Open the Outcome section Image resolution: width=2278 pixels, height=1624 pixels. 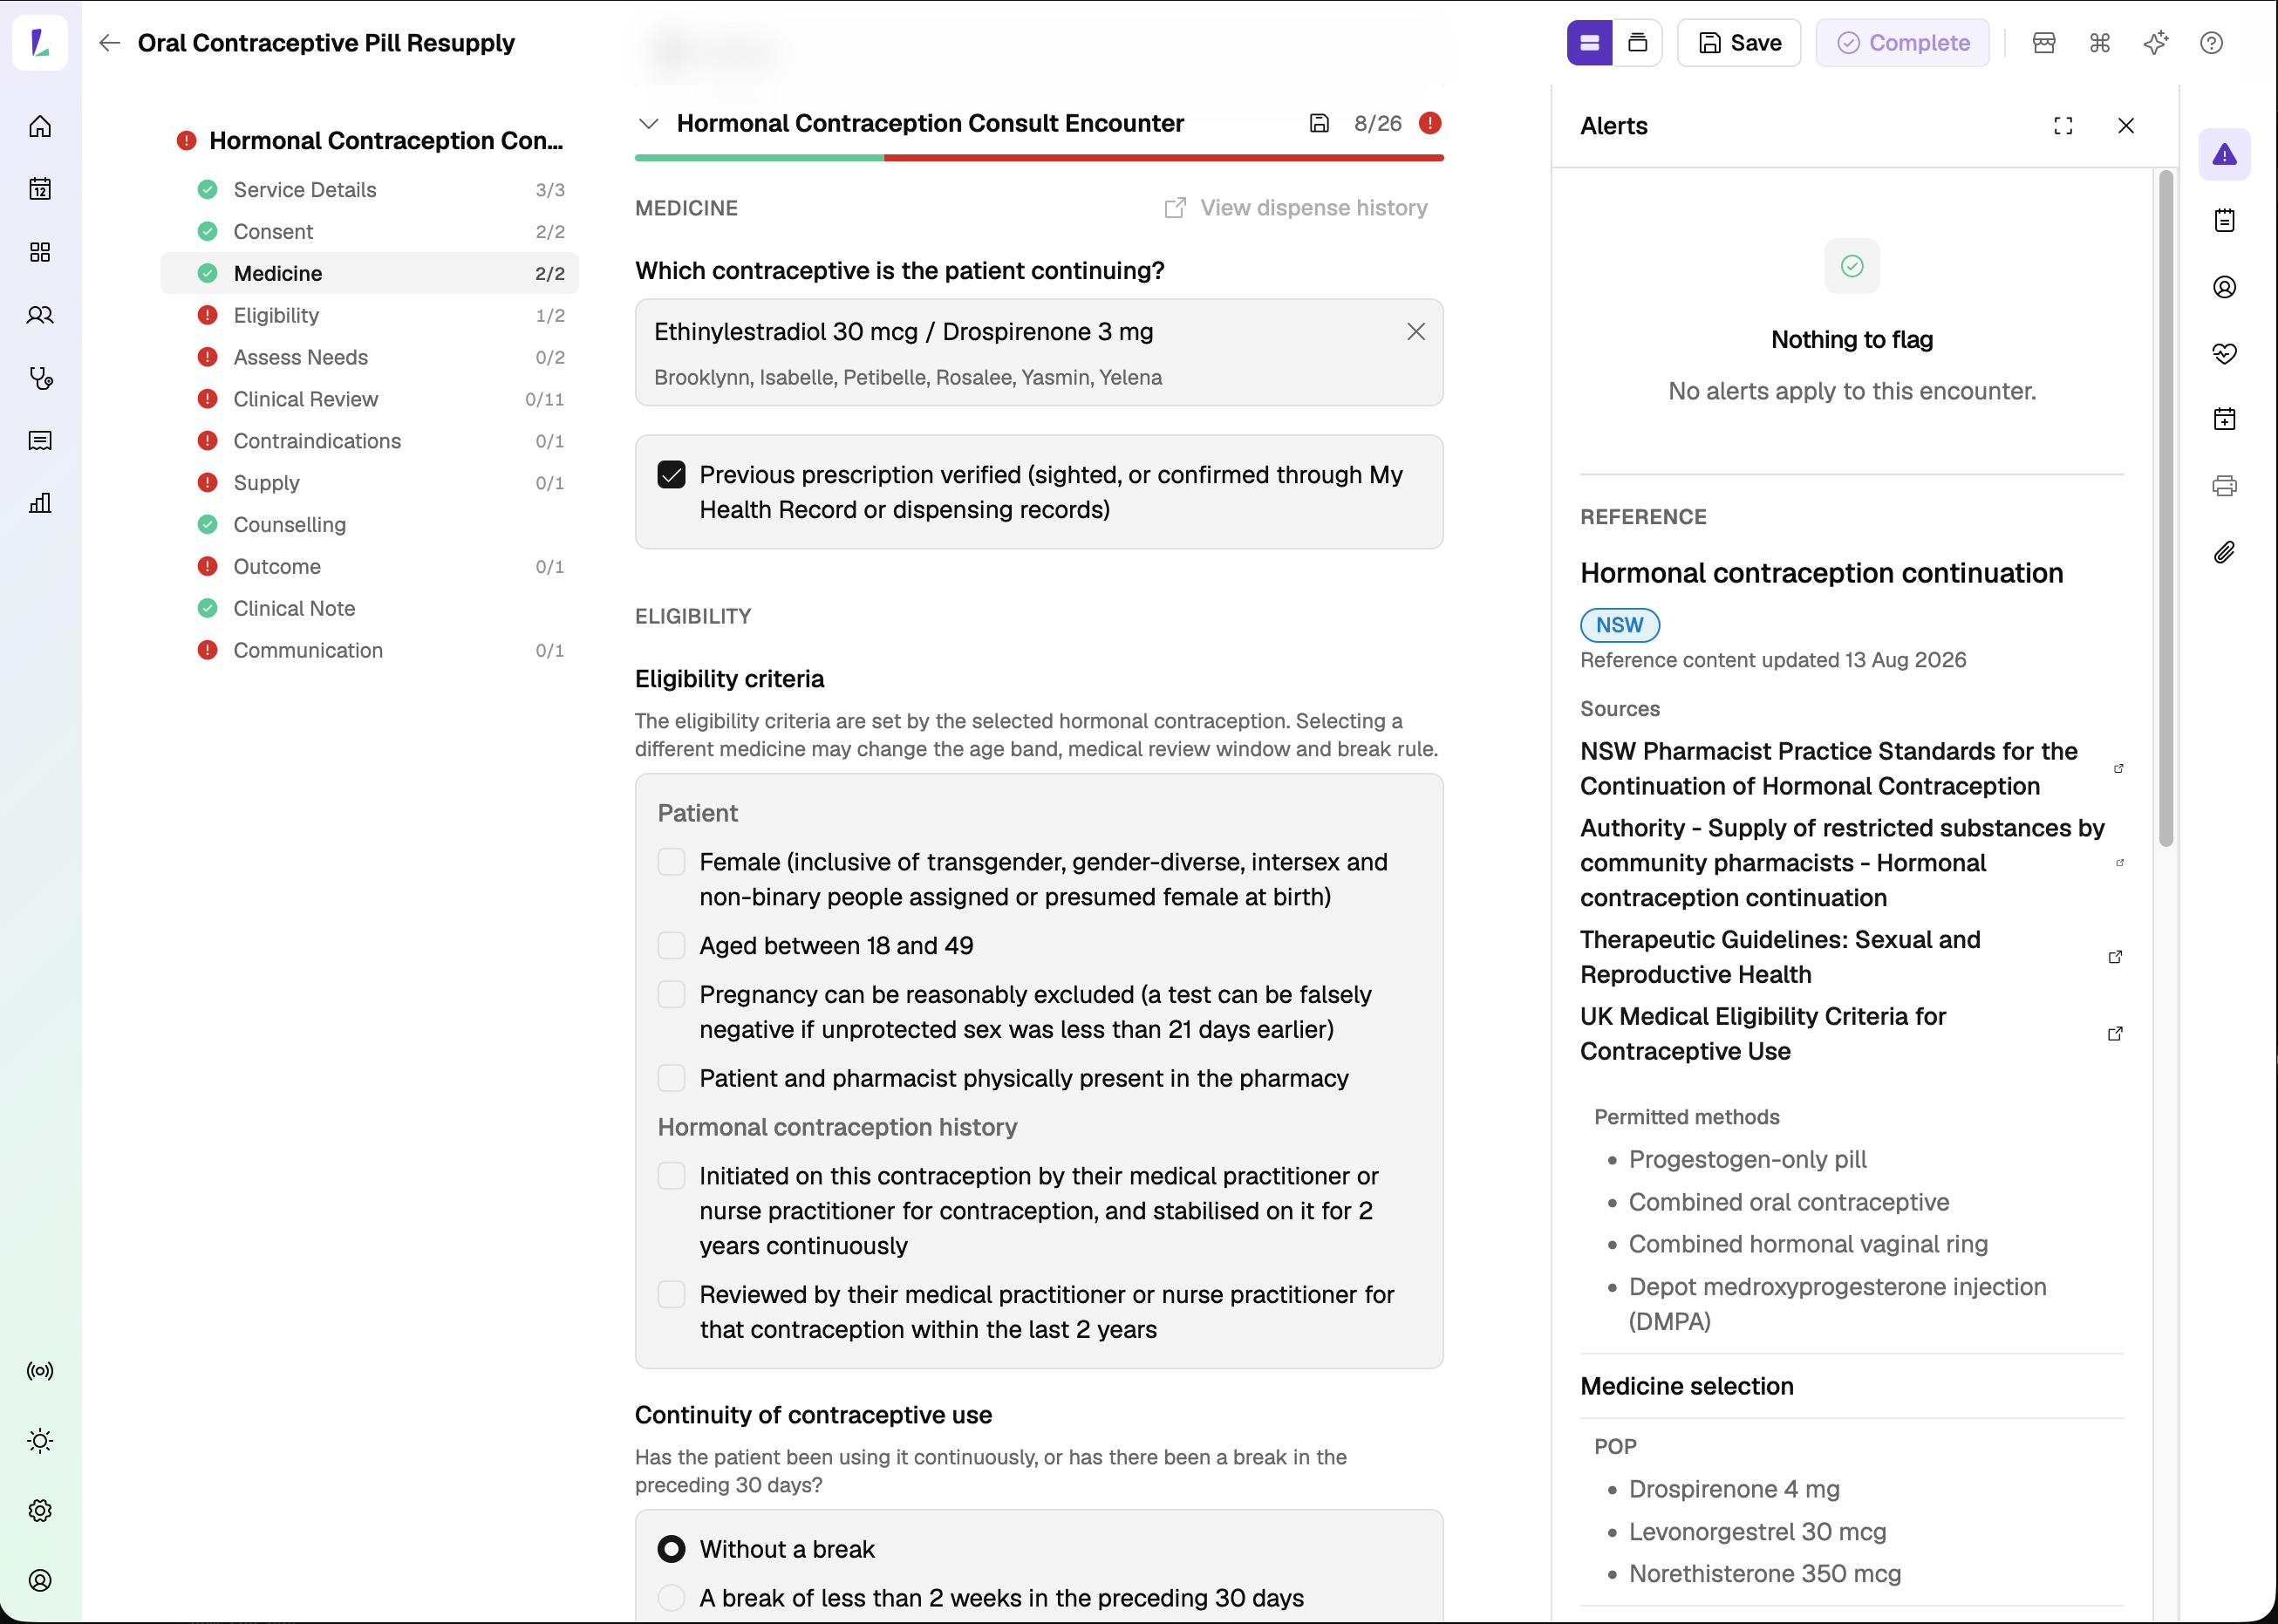[370, 567]
